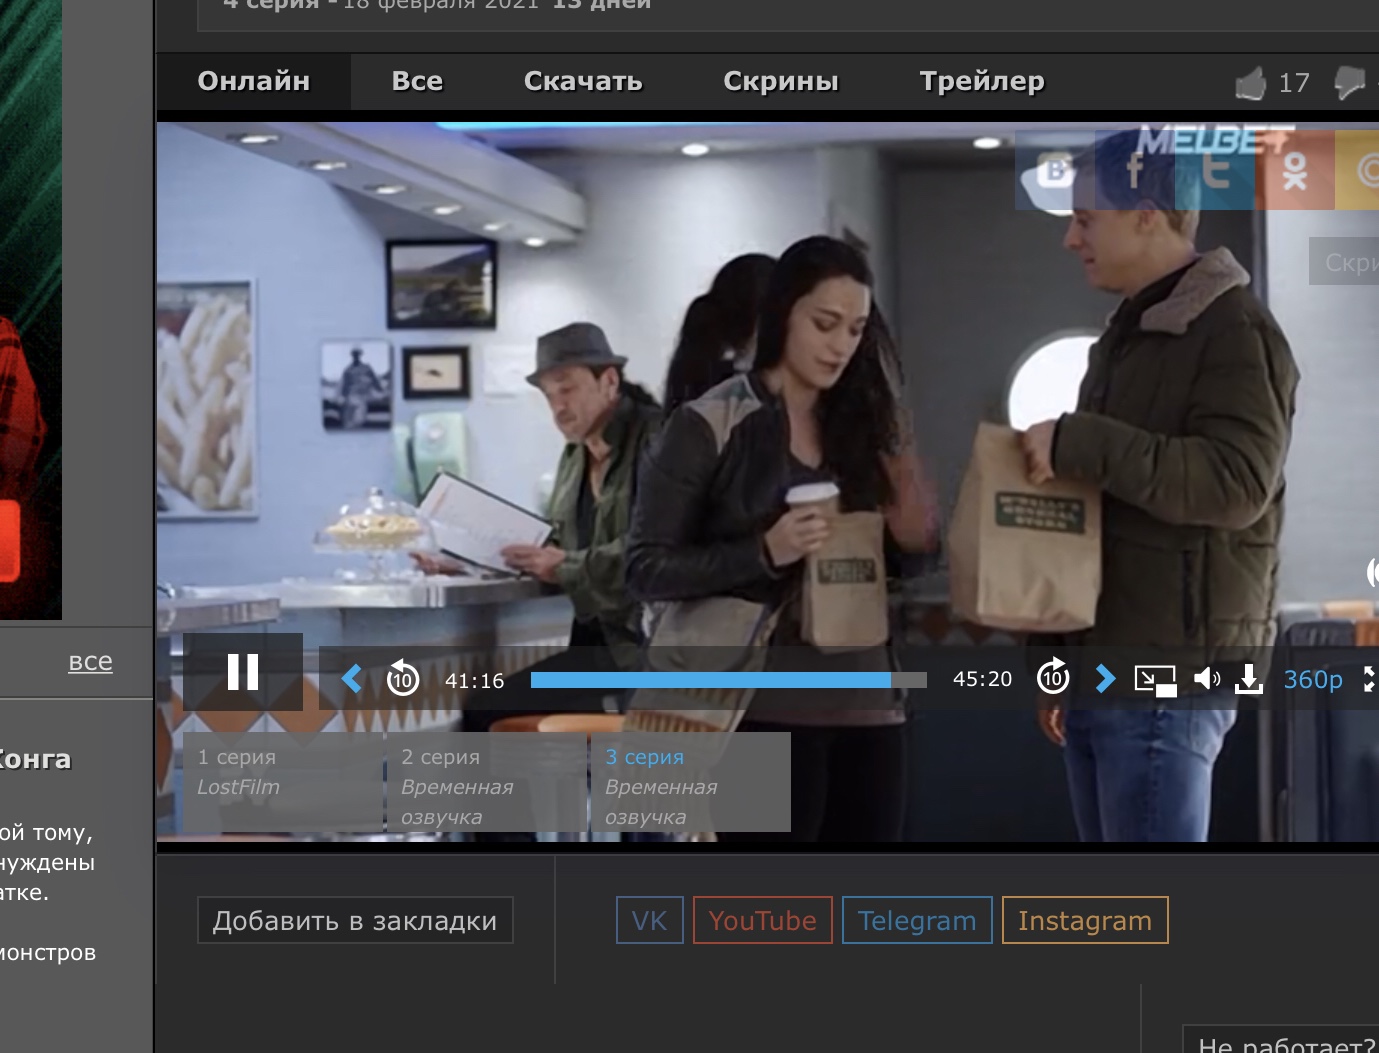Share video via Facebook icon overlay
The height and width of the screenshot is (1053, 1379).
(1135, 170)
